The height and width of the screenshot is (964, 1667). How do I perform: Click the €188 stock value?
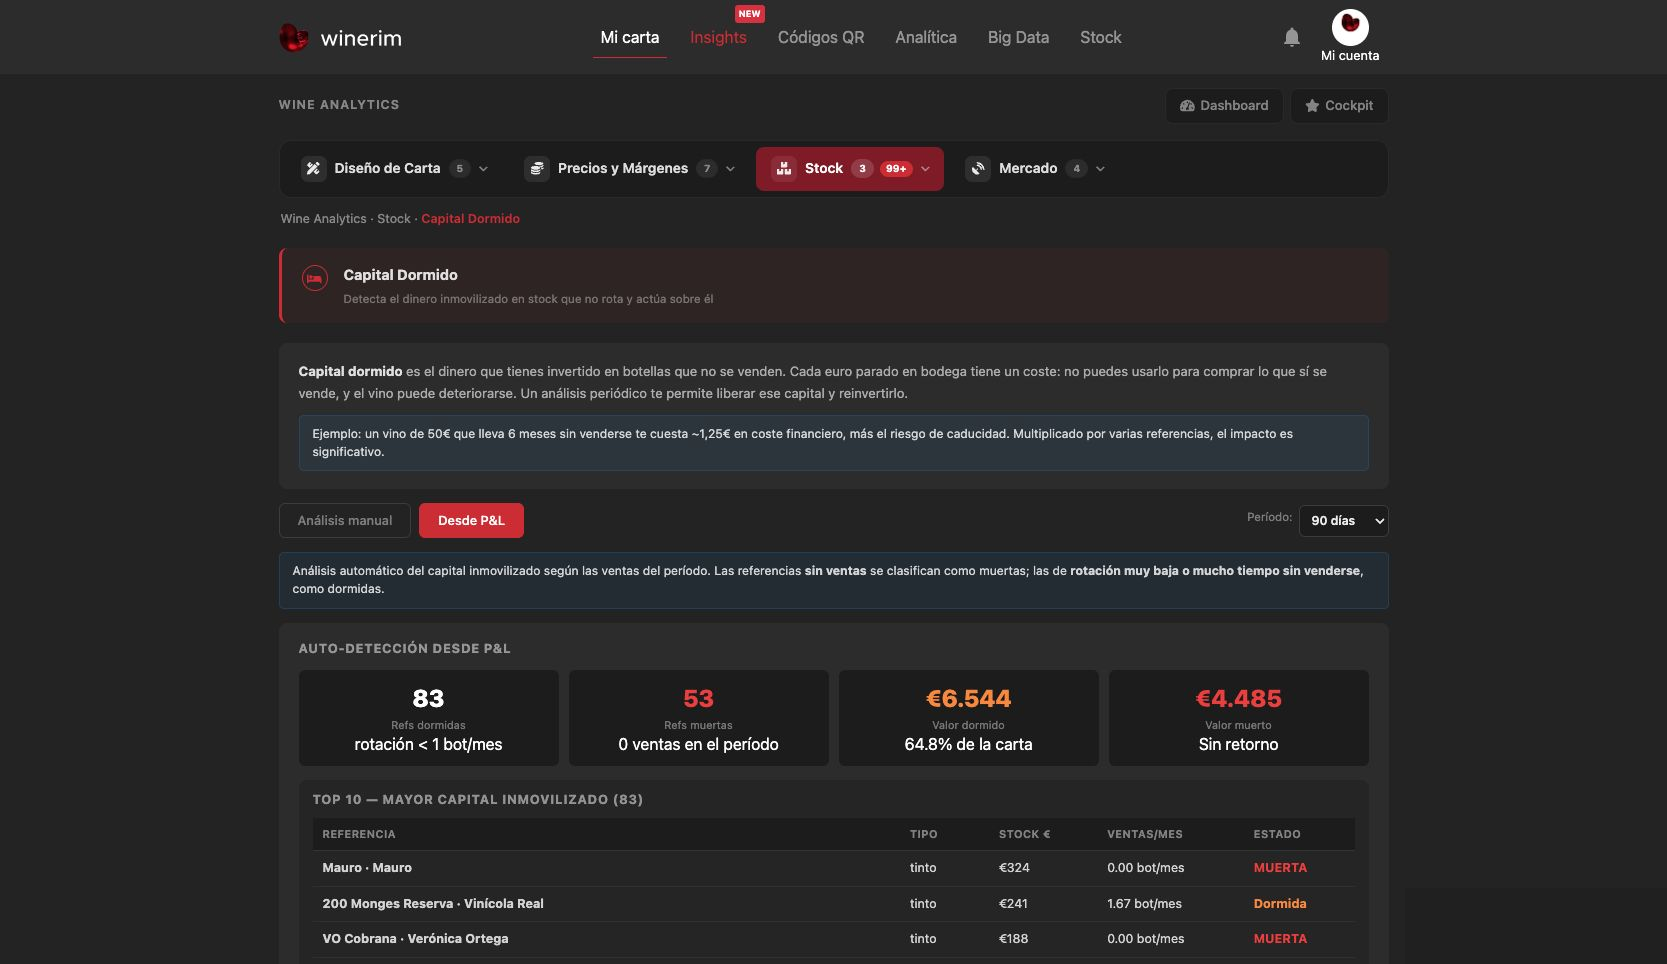point(1013,939)
